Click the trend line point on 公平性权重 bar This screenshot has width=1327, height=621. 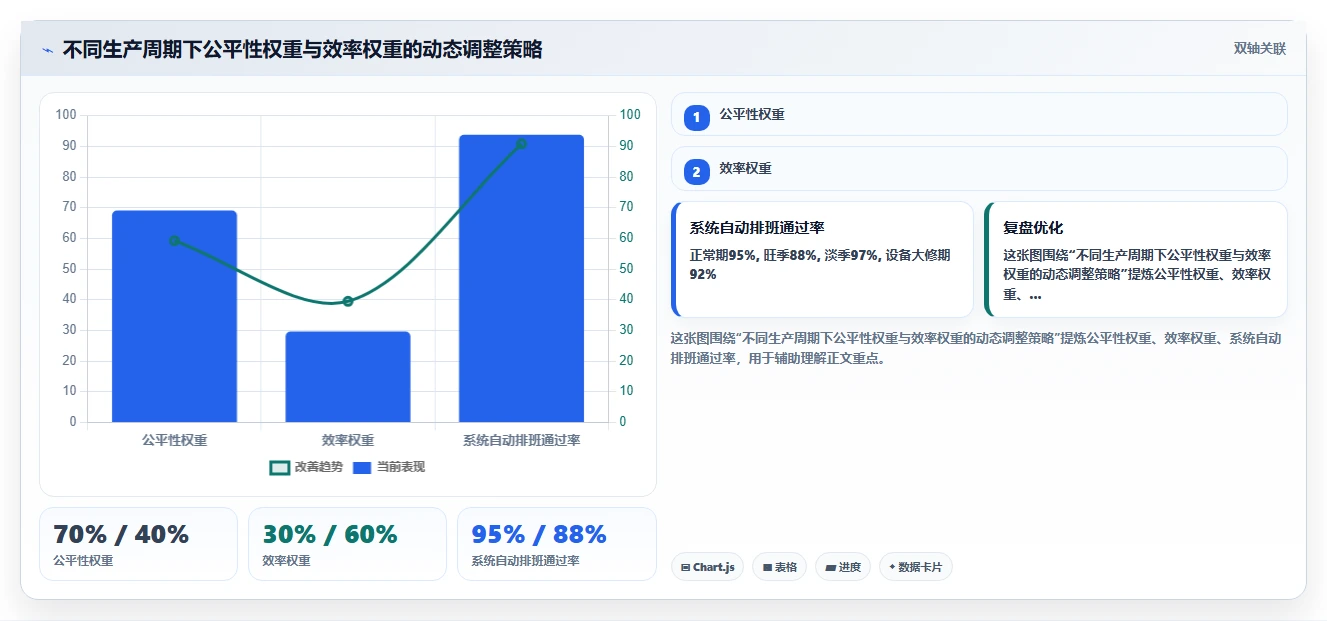pyautogui.click(x=174, y=240)
